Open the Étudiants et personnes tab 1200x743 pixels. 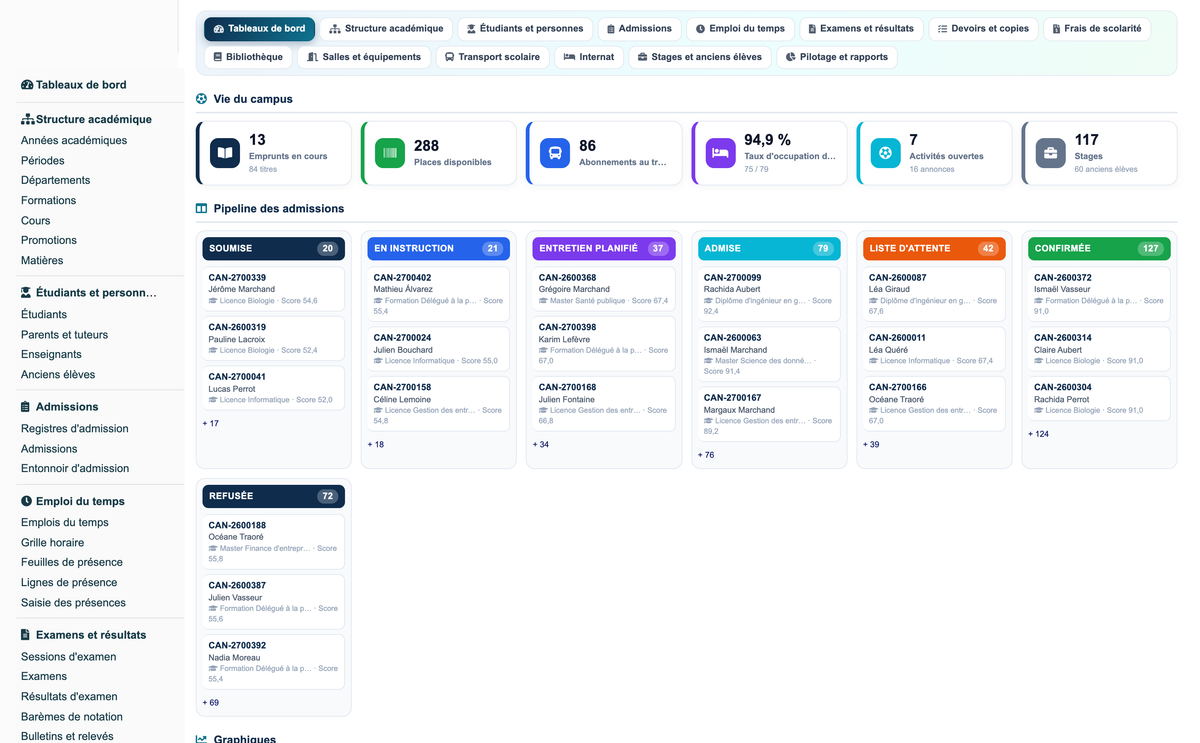tap(525, 29)
